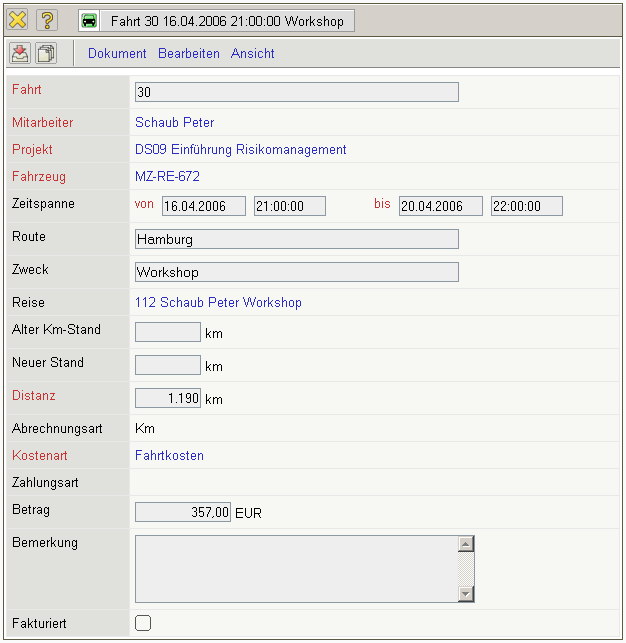The height and width of the screenshot is (643, 626).
Task: Click the end time field 22:00:00
Action: click(527, 206)
